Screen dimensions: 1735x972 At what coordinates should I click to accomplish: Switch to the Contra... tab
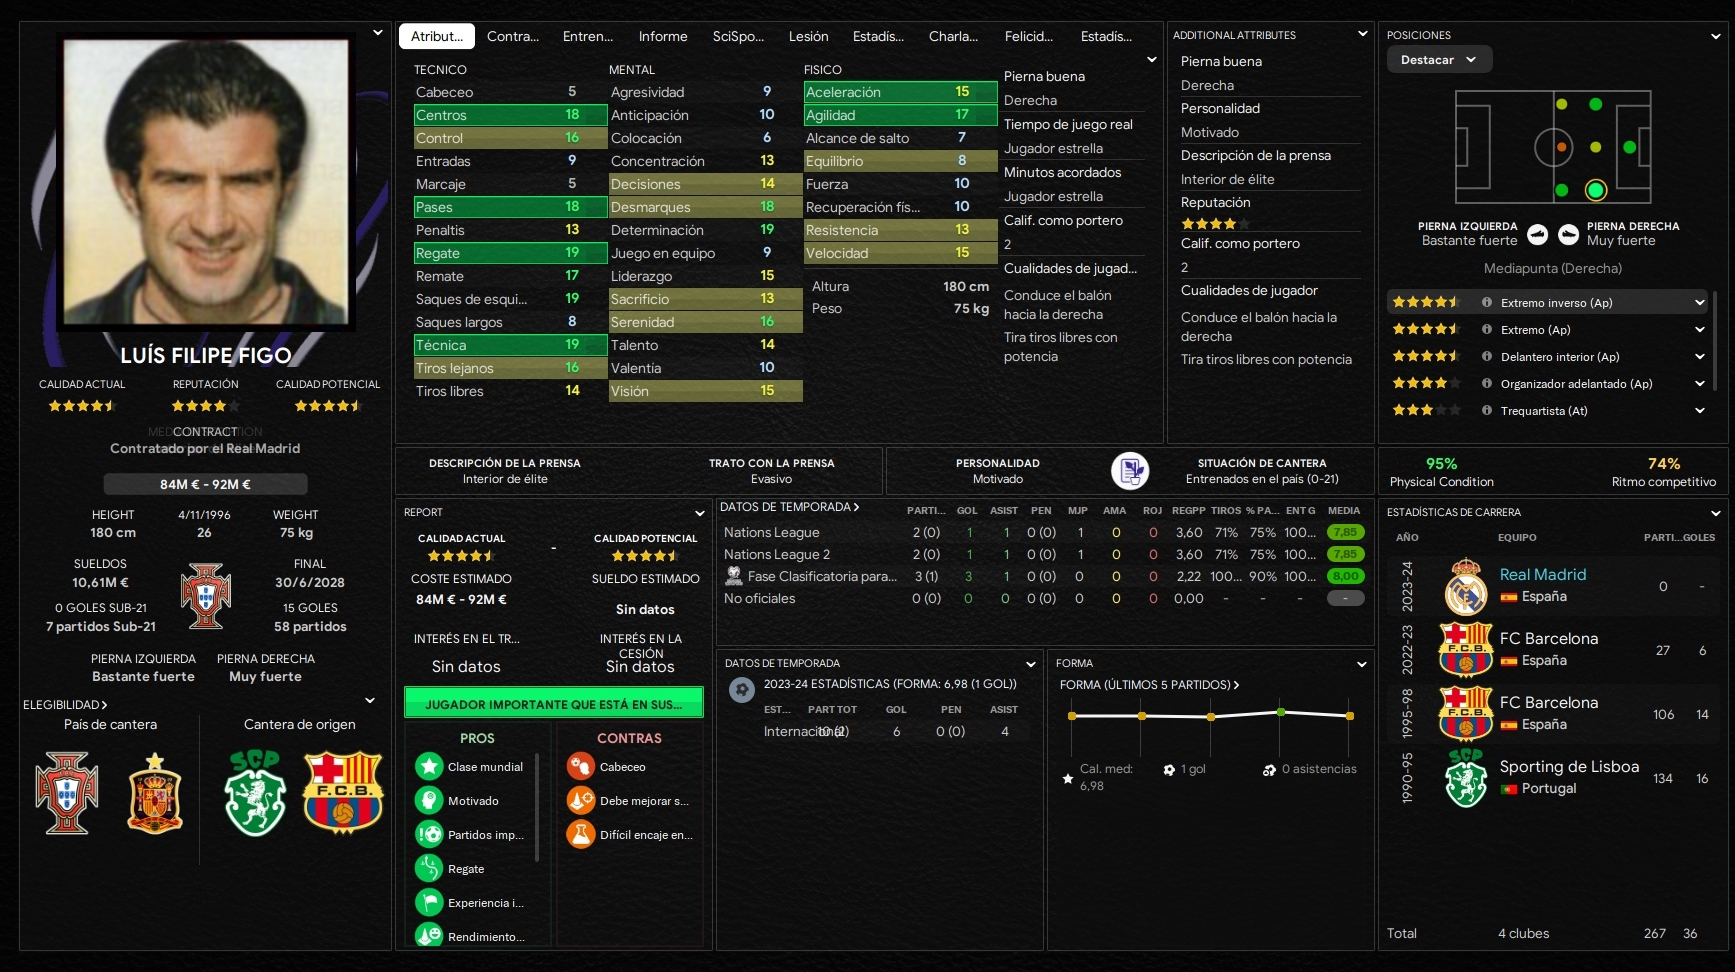[513, 36]
